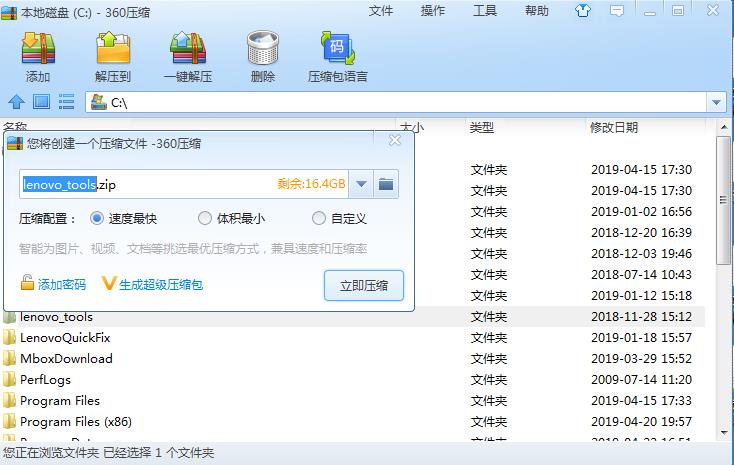Switch to the list view button
The image size is (734, 465).
[x=66, y=101]
